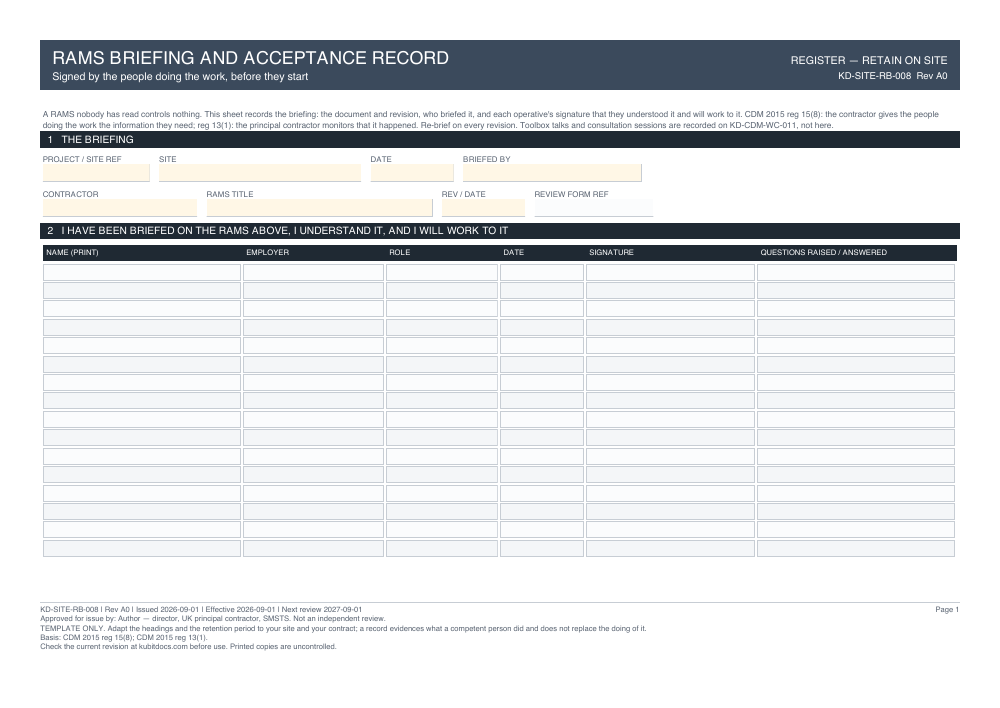Click the EMPLOYER column header

268,253
